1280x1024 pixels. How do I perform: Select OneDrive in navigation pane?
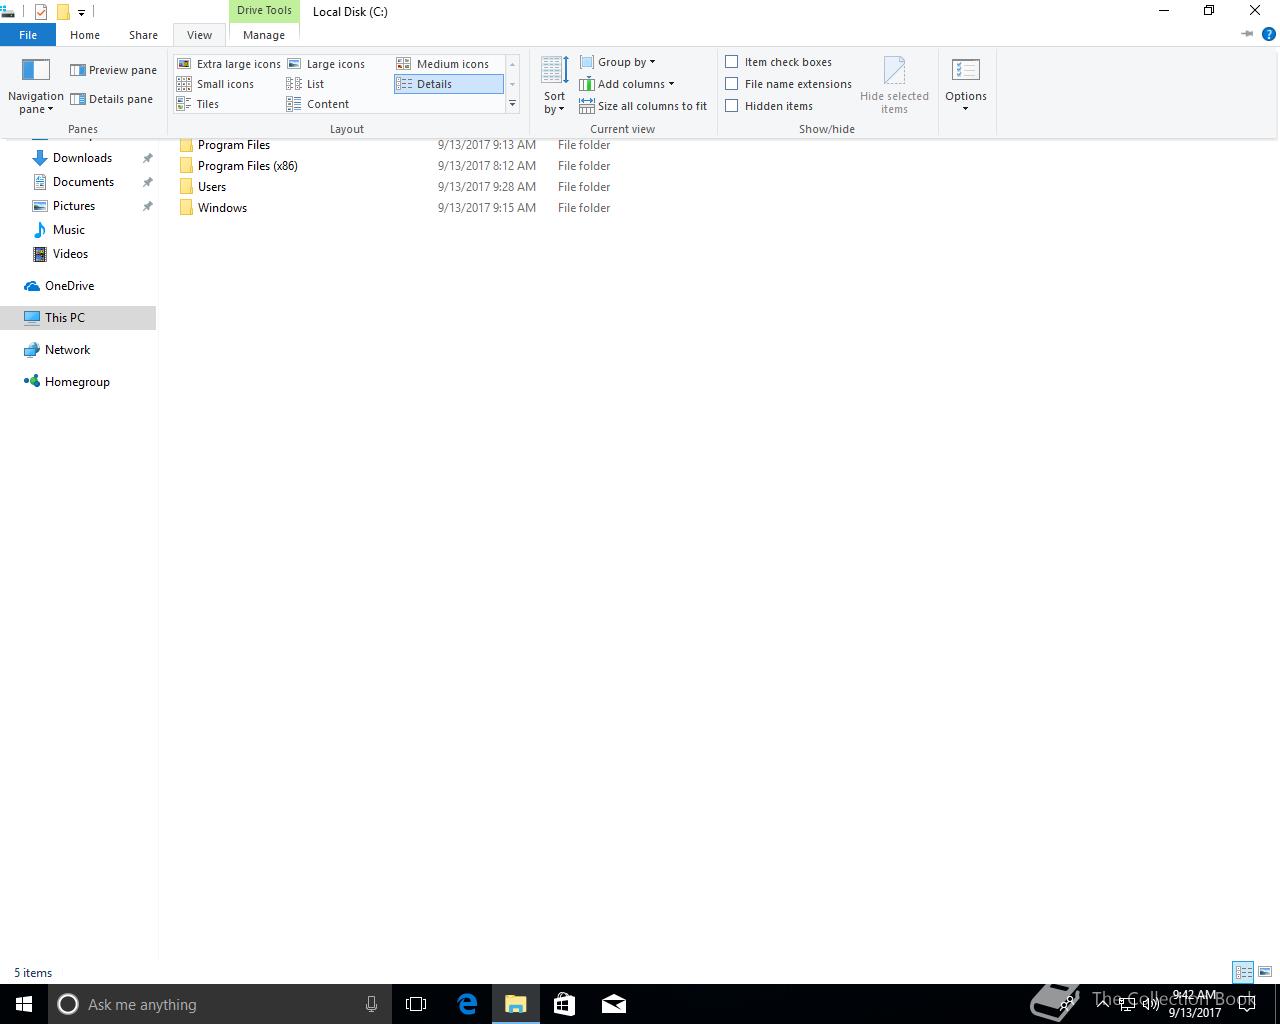coord(69,286)
